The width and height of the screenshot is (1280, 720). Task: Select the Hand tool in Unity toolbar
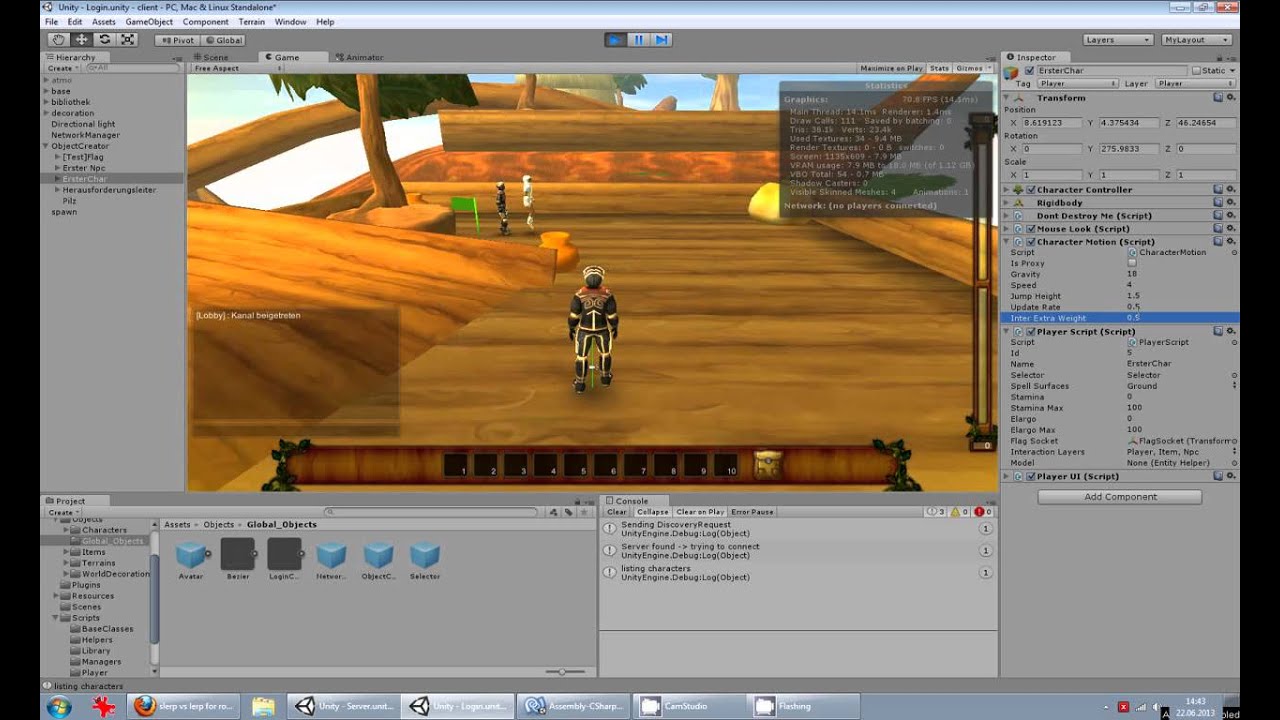(x=59, y=40)
